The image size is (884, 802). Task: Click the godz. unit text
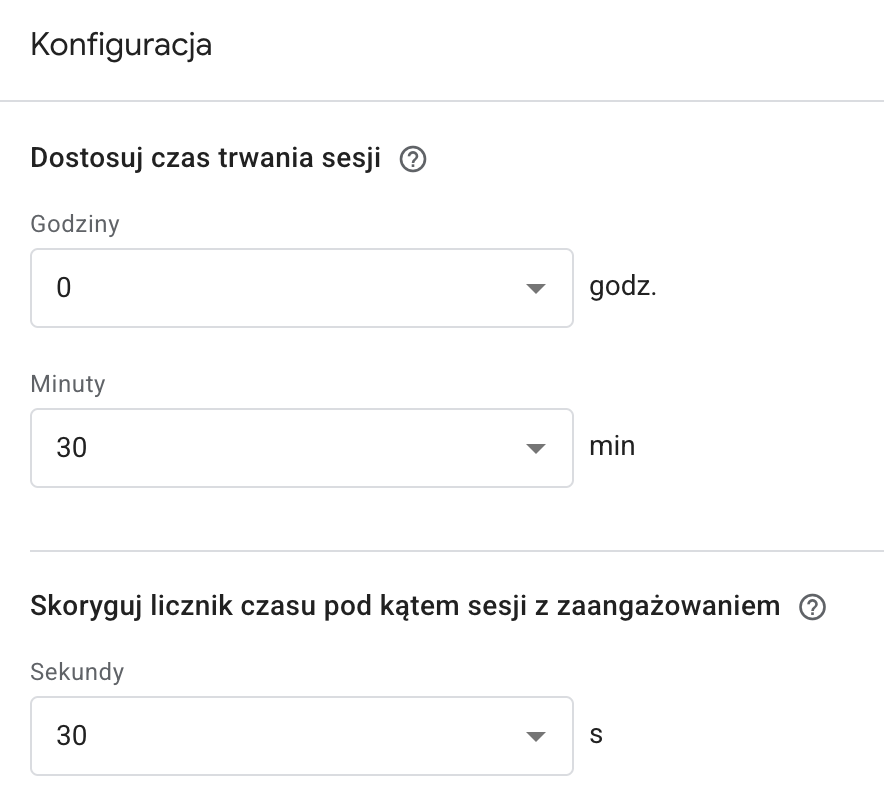click(623, 287)
